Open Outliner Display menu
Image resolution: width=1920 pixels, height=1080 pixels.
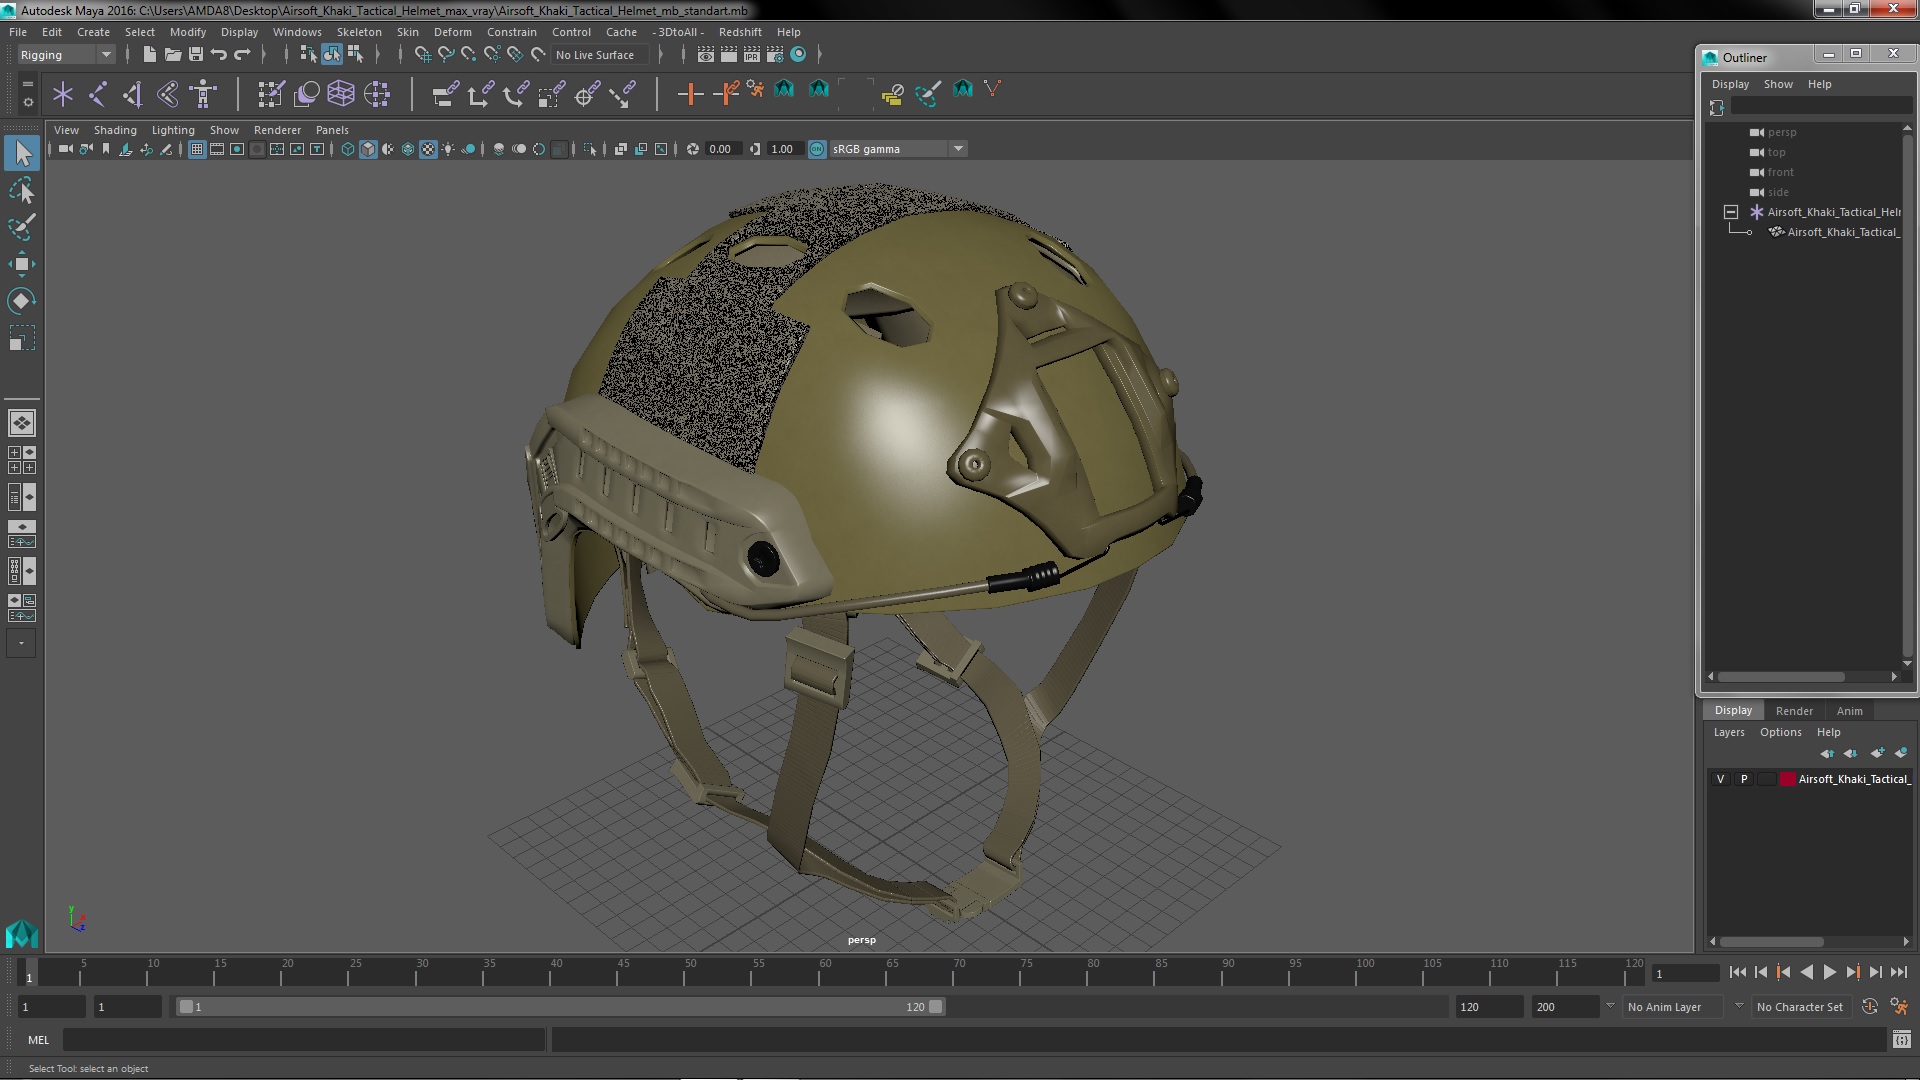click(x=1730, y=84)
